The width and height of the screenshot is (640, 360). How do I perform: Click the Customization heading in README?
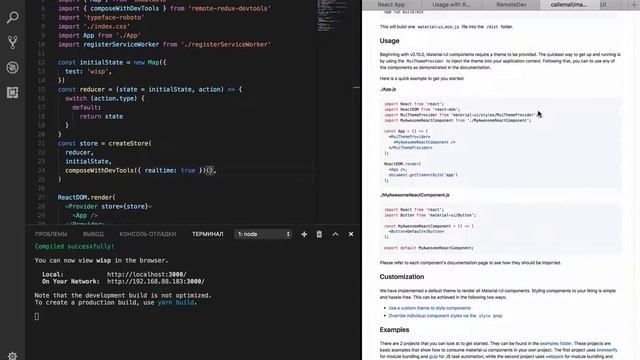point(402,277)
